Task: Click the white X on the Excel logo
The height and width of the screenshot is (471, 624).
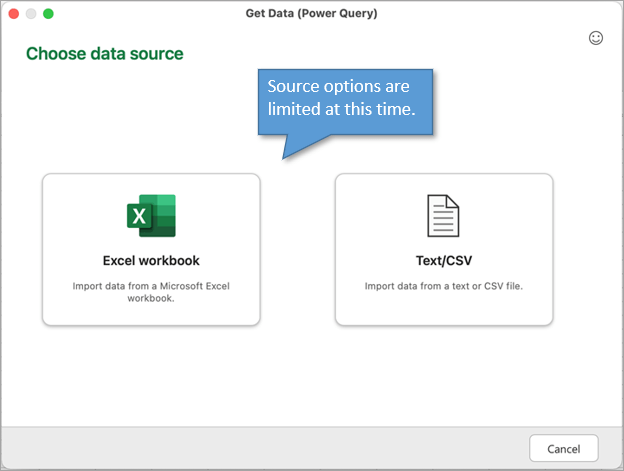Action: pyautogui.click(x=139, y=217)
